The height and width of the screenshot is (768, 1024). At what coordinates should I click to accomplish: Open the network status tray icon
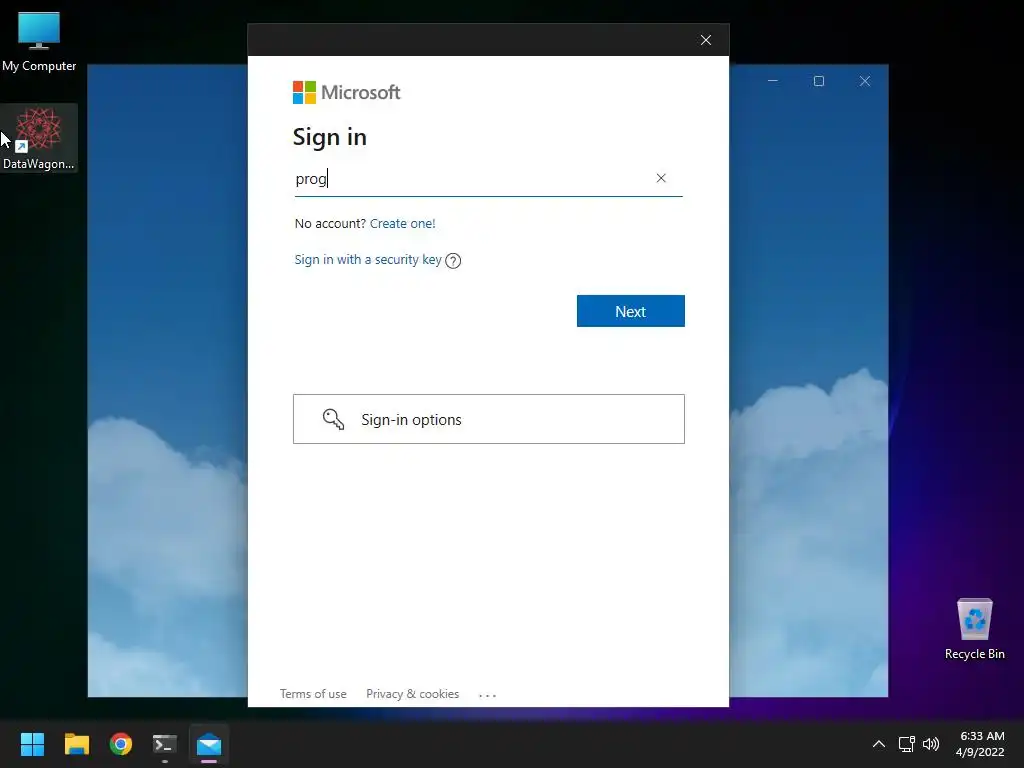point(906,744)
